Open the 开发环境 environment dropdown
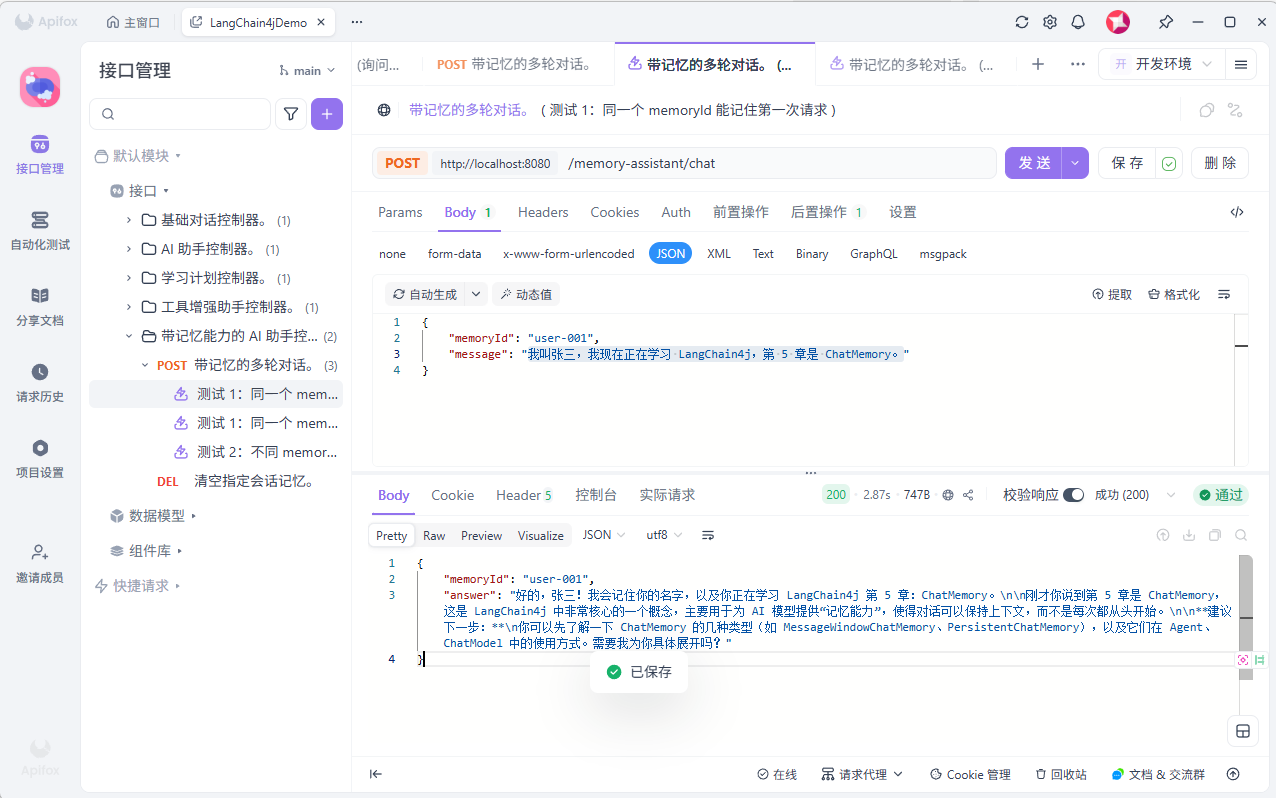 (1161, 64)
